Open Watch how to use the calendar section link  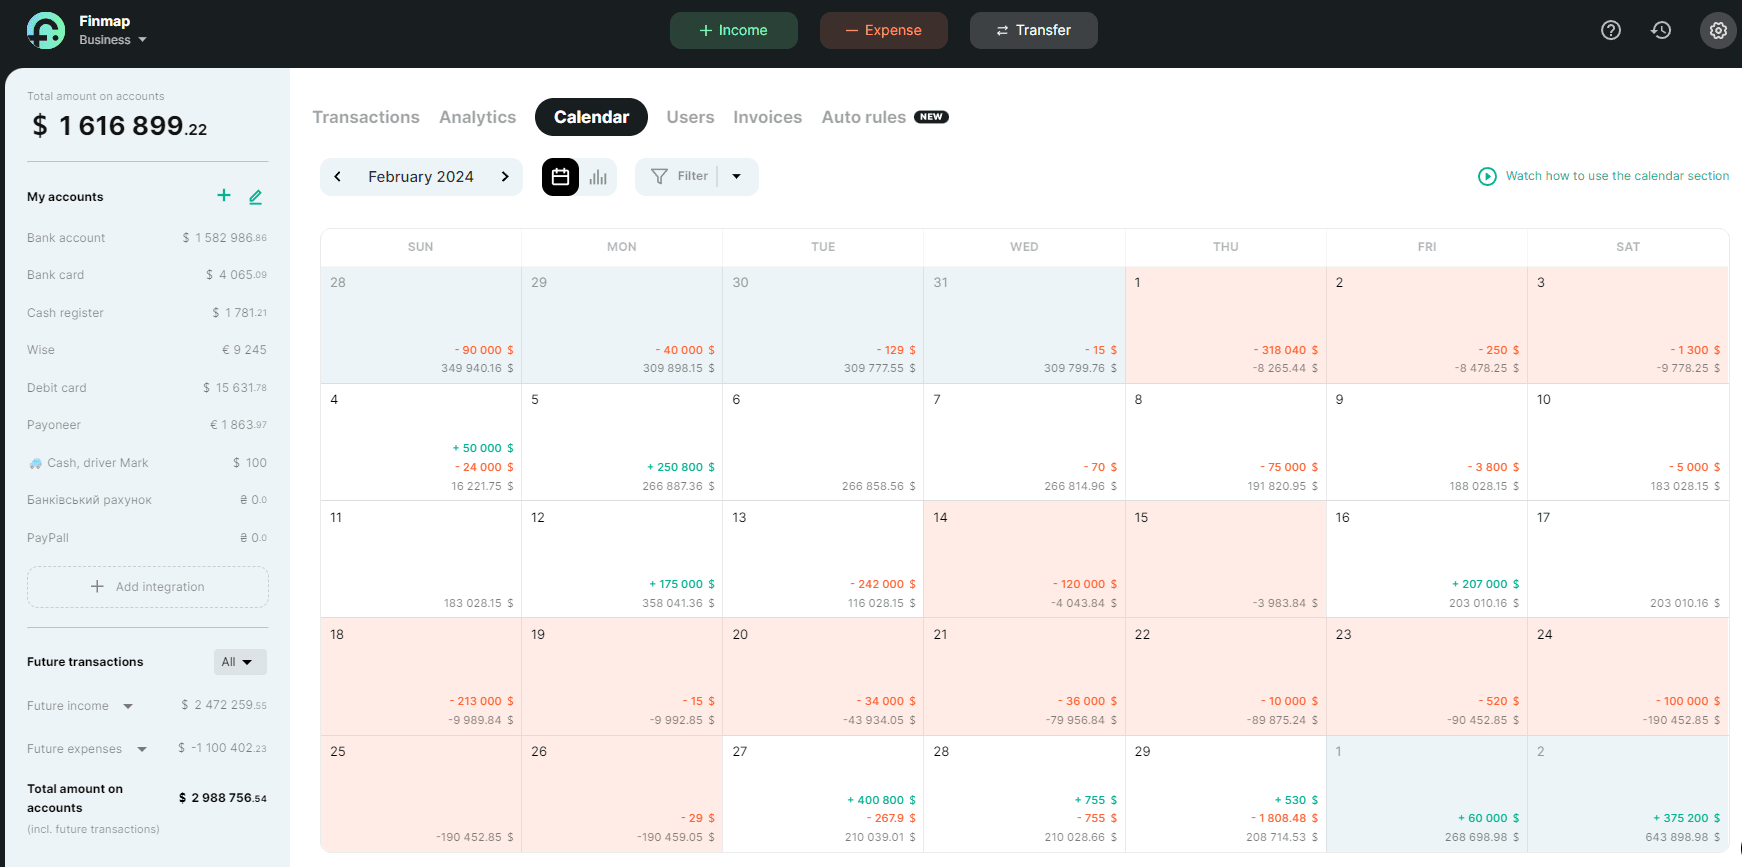point(1617,176)
